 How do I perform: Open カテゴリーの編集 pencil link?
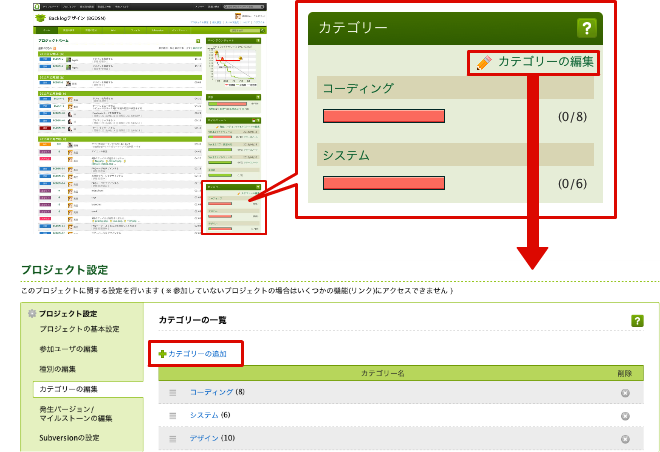[x=535, y=62]
